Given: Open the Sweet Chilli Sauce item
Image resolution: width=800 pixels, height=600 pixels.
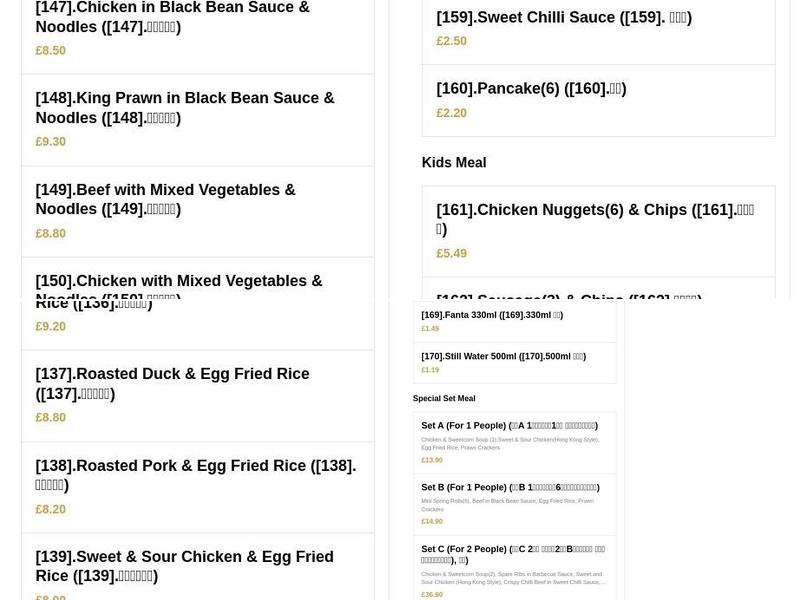Looking at the screenshot, I should point(564,17).
